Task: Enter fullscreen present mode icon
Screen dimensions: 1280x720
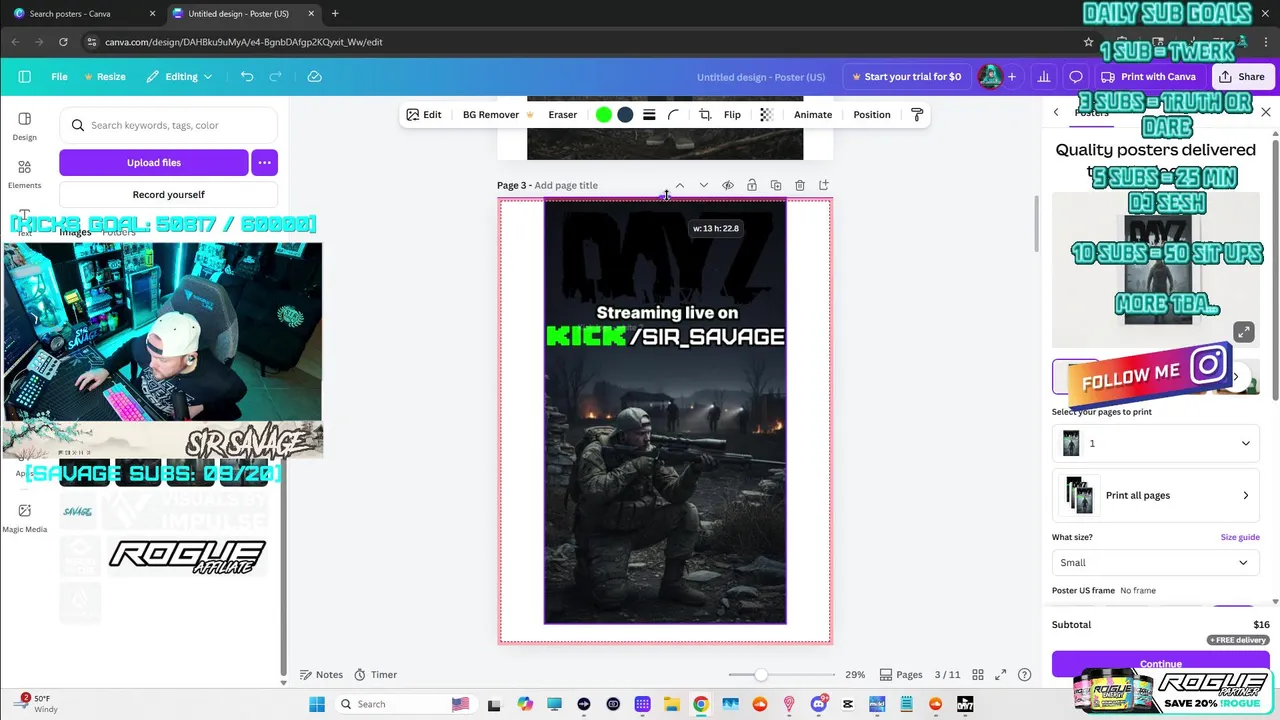Action: click(x=1001, y=674)
